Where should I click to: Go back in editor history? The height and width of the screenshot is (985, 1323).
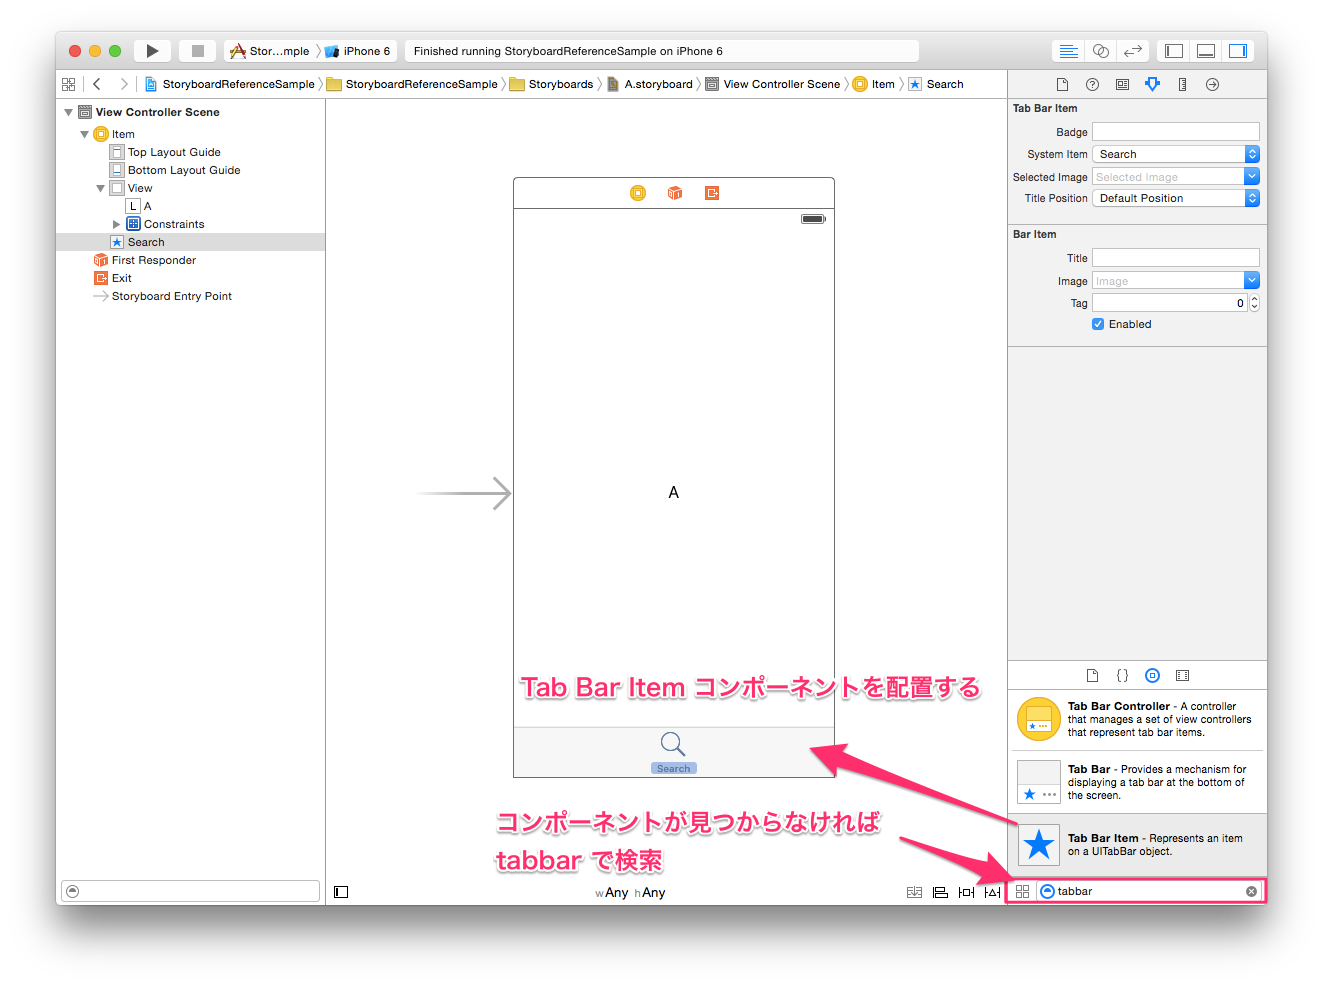pyautogui.click(x=97, y=84)
